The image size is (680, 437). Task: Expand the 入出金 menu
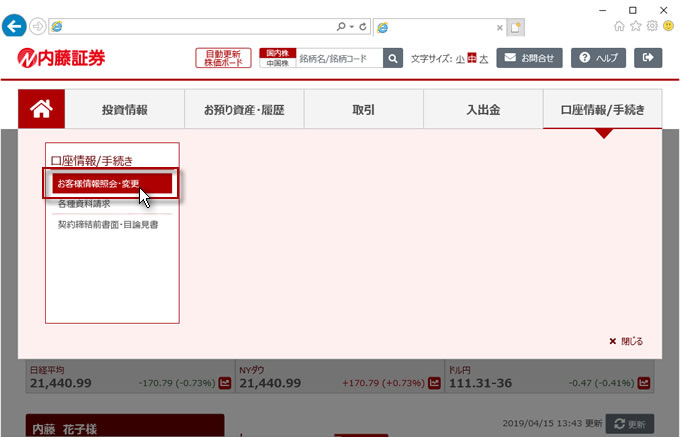(x=483, y=110)
